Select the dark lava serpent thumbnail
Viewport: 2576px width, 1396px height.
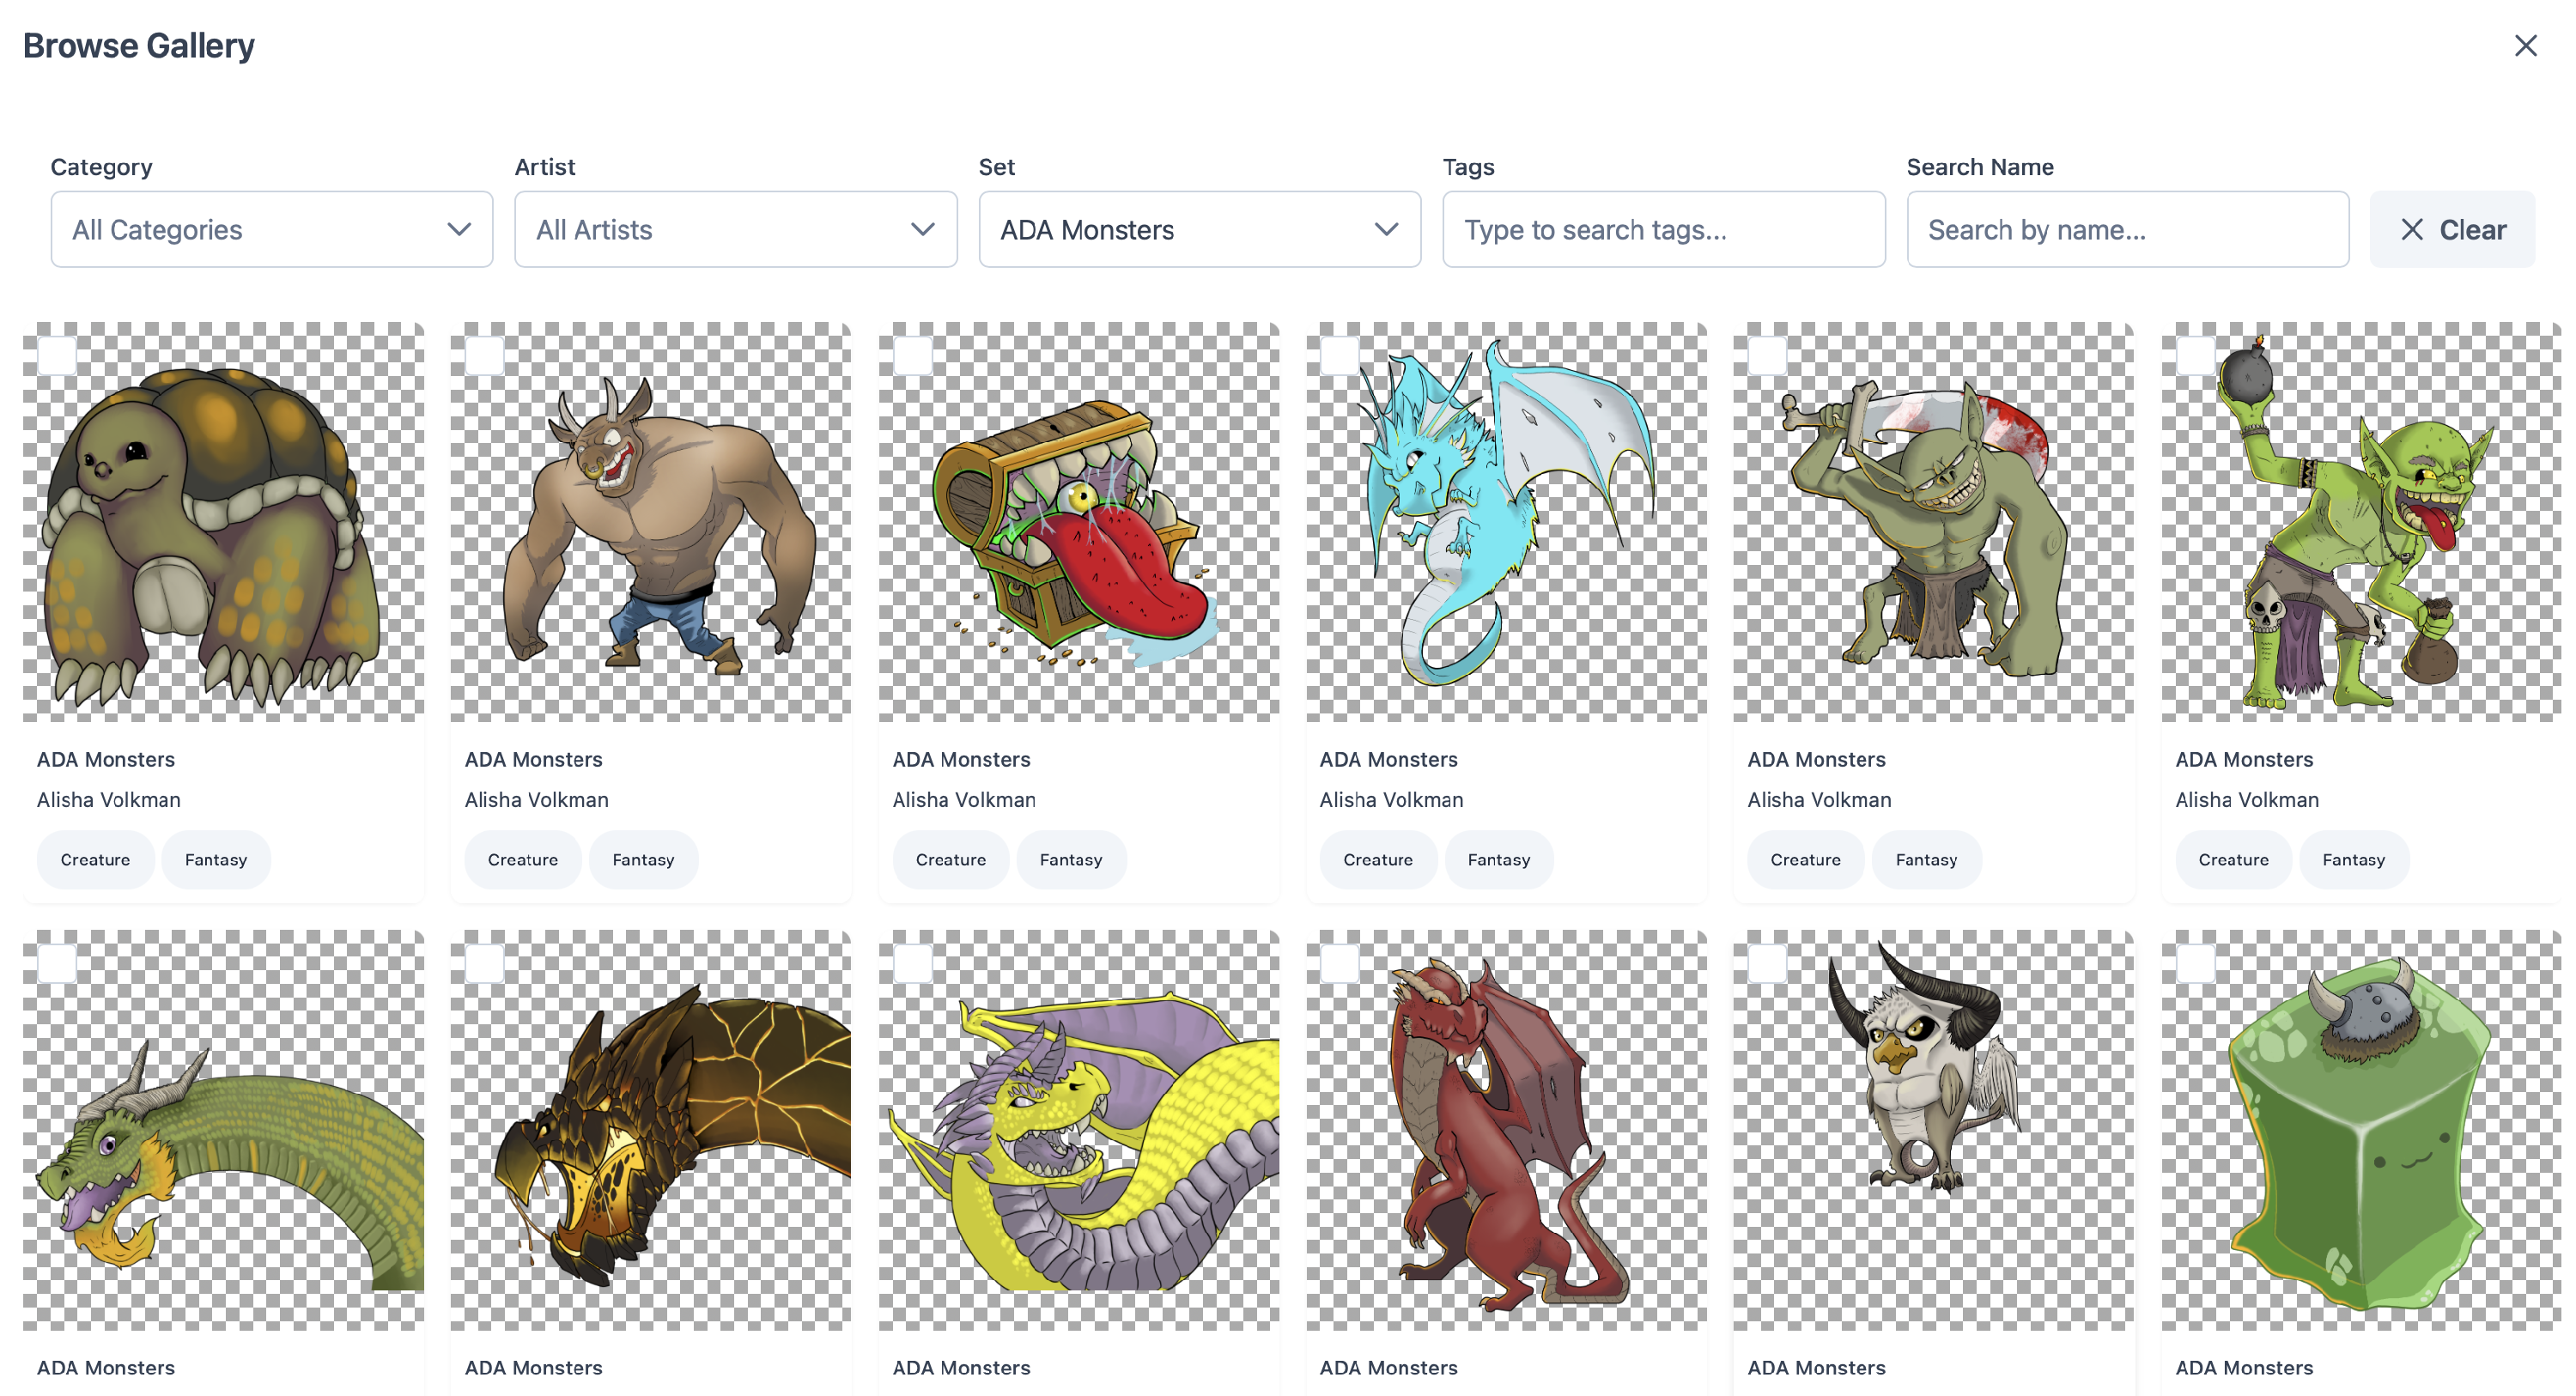click(650, 1130)
